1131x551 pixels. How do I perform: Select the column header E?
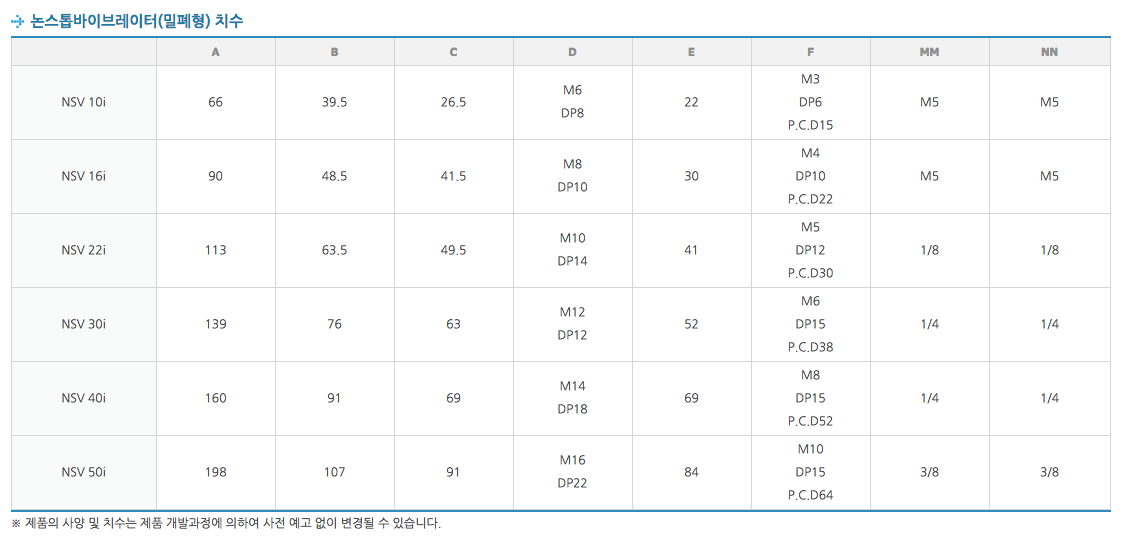click(x=691, y=52)
